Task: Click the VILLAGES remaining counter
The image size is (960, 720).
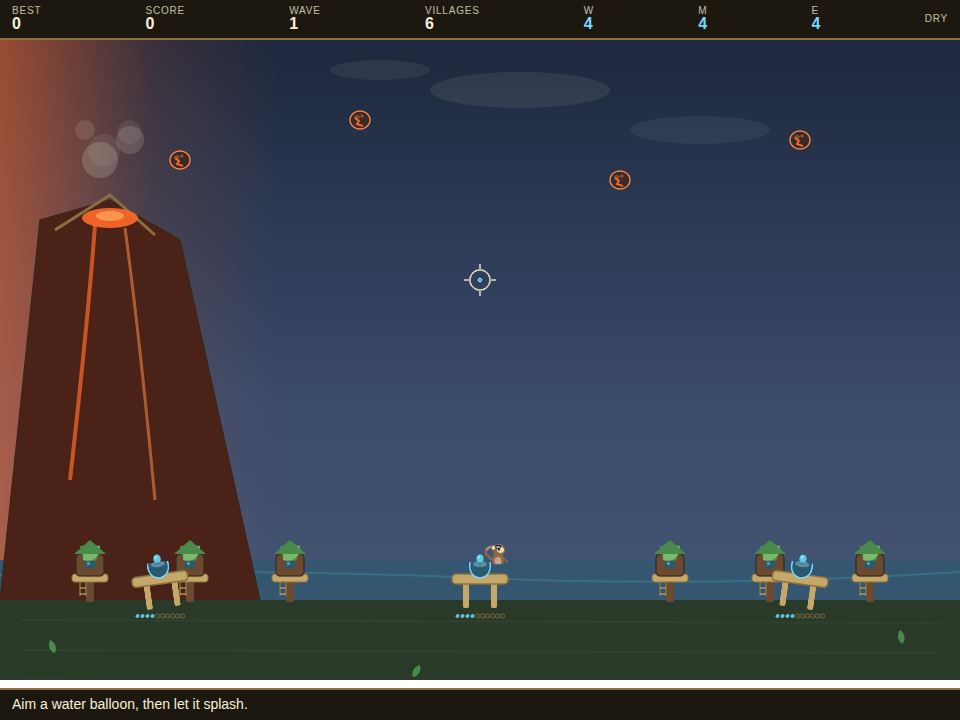Action: click(452, 18)
